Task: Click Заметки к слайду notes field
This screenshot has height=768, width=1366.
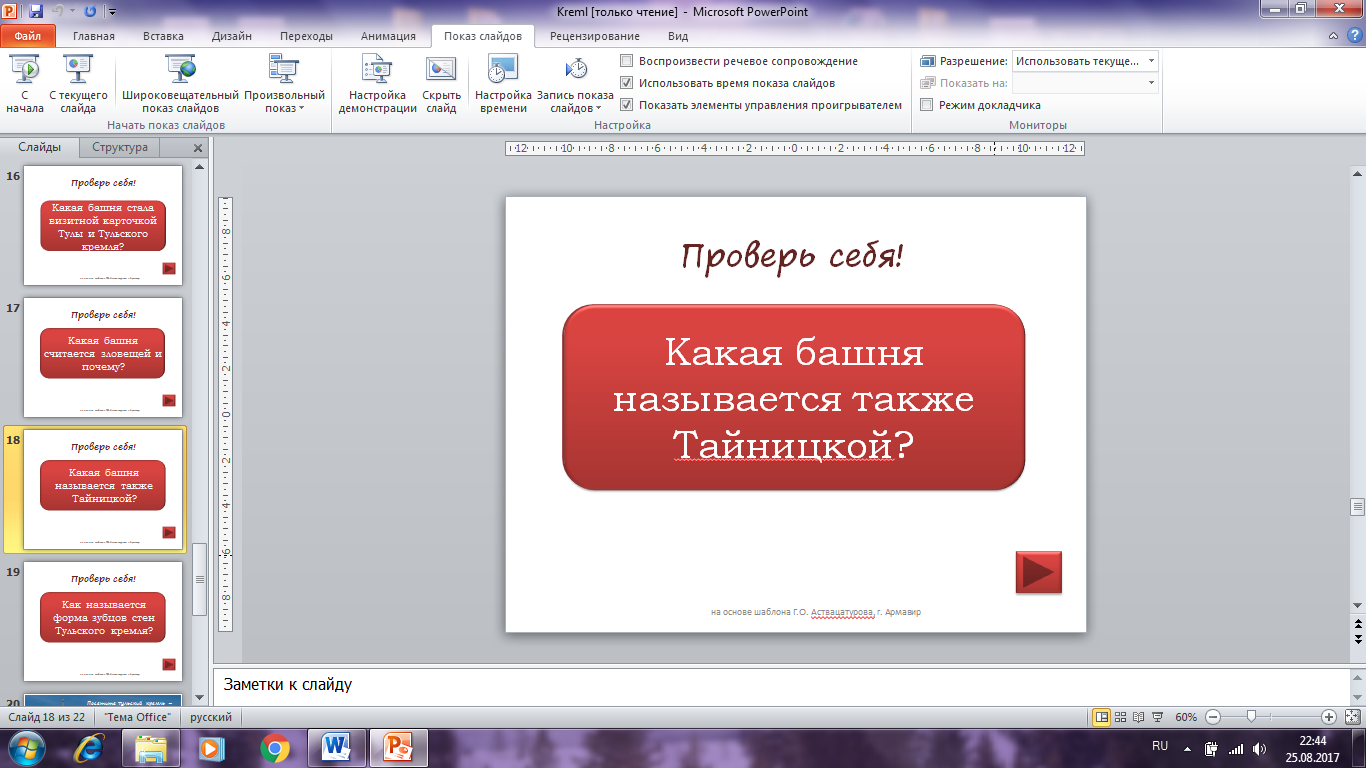Action: 780,685
